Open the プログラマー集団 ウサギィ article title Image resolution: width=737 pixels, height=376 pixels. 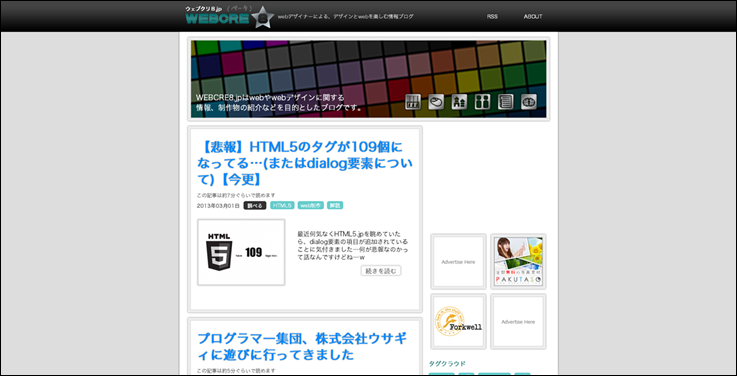[x=302, y=346]
